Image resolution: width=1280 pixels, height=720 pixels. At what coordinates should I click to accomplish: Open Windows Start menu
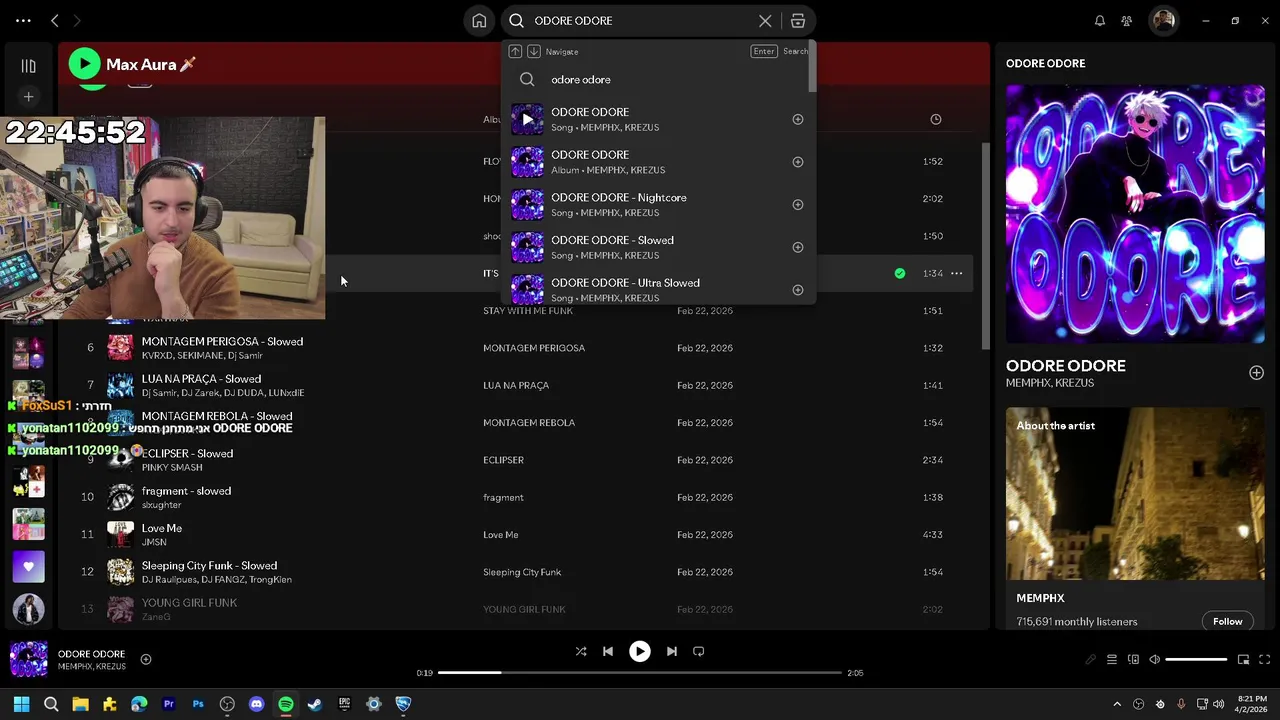coord(22,704)
